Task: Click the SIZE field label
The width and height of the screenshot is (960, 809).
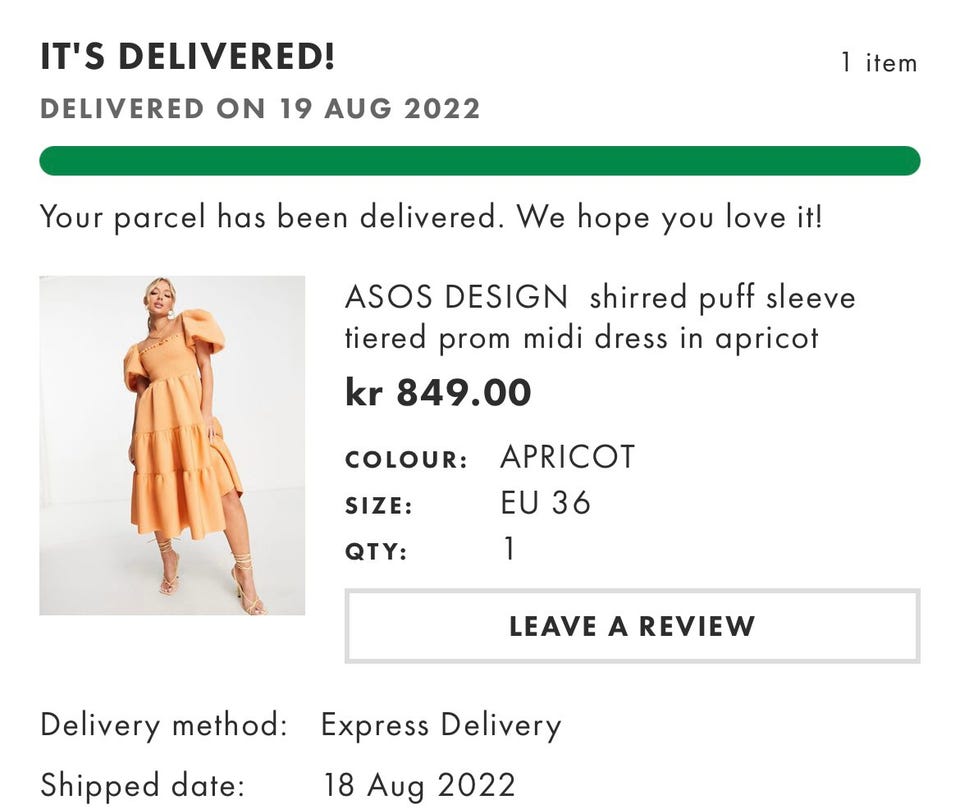Action: click(x=379, y=506)
